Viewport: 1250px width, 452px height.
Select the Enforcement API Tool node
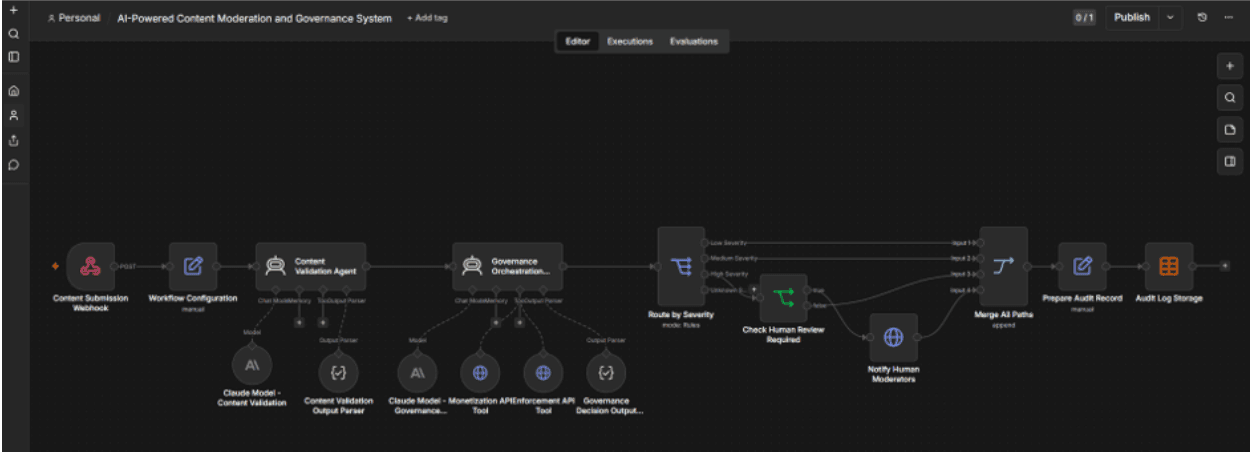click(x=543, y=371)
